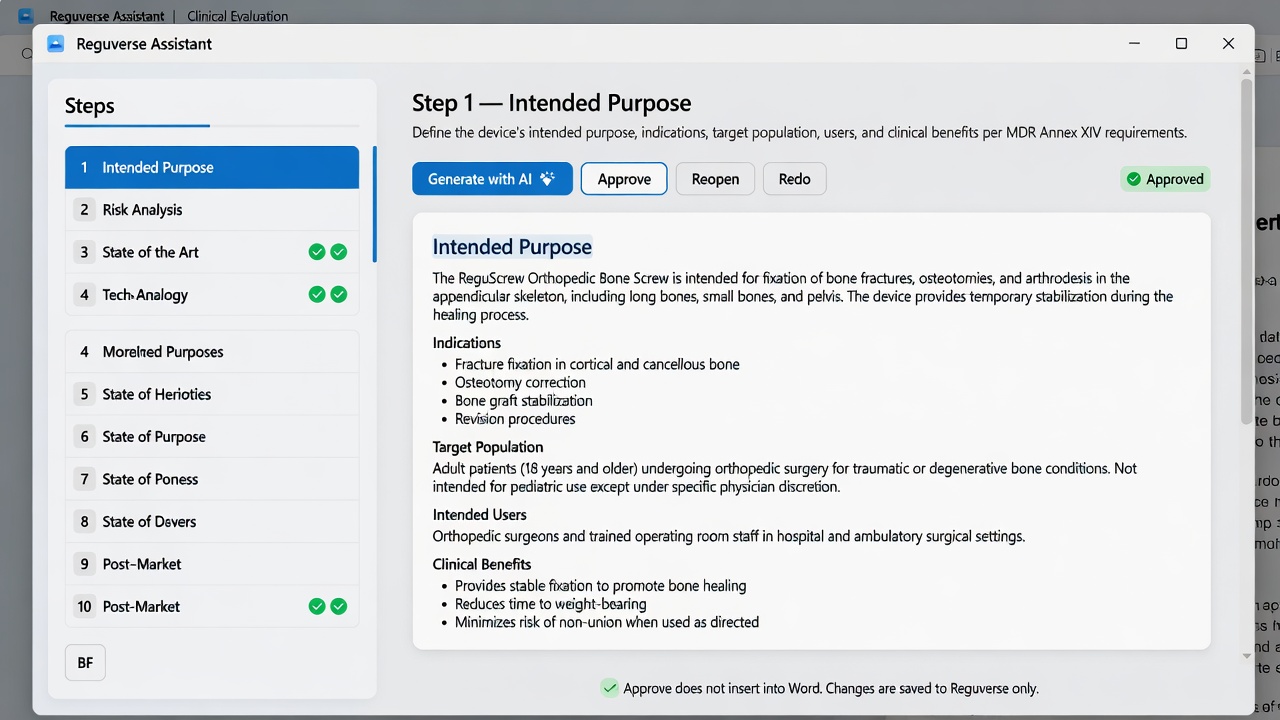Switch to the Tech Analogy step

(212, 294)
